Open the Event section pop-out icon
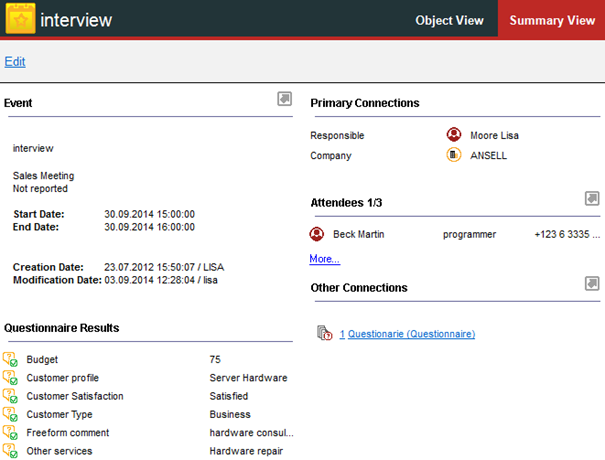 (284, 99)
